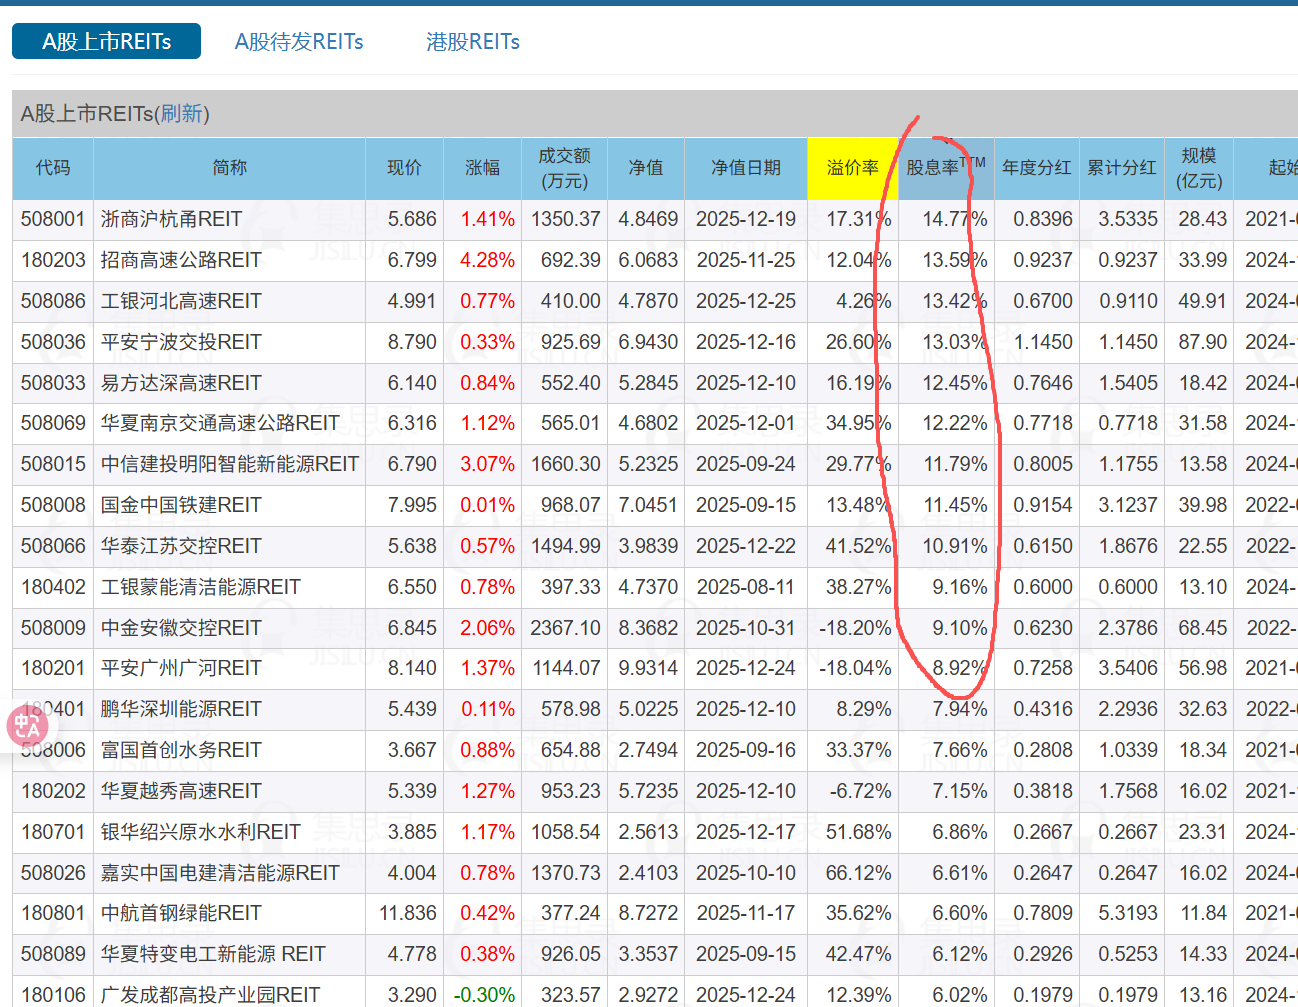Open 浙商沪杭甬REIT name link
Viewport: 1298px width, 1007px height.
[171, 219]
